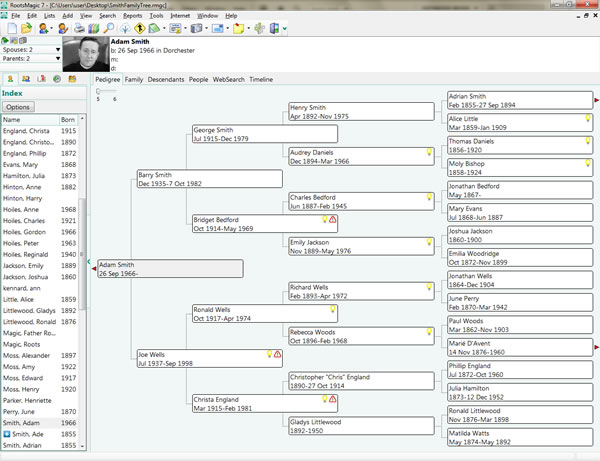Click the lightbulb hint on Ronald Wells
The width and height of the screenshot is (600, 461).
[x=333, y=309]
